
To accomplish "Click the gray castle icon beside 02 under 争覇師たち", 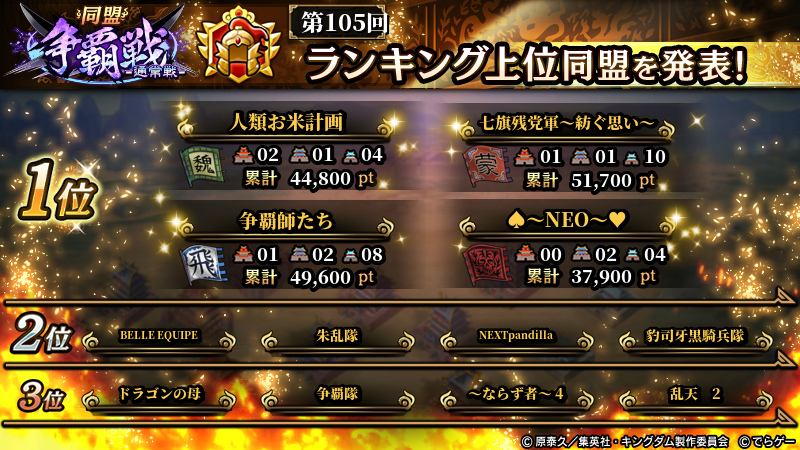I will tap(299, 254).
